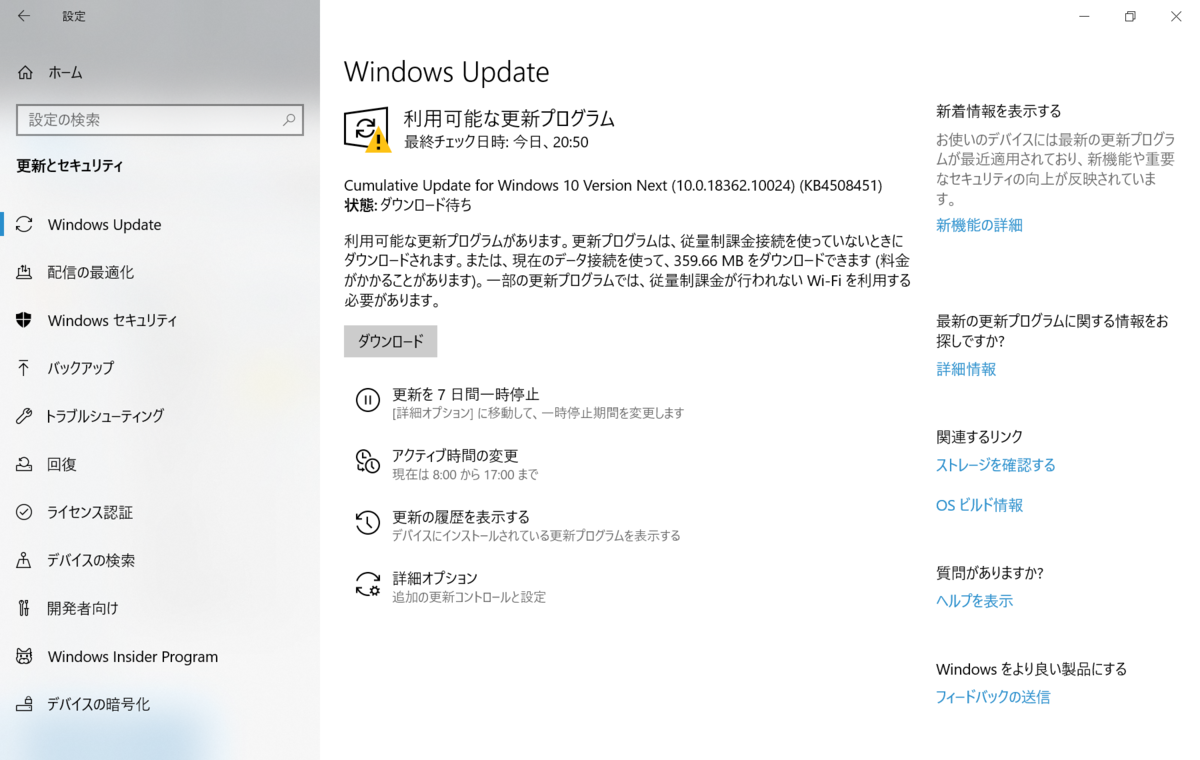Click 最終チェック日時 timestamp text
Viewport: 1200px width, 760px height.
coord(496,142)
